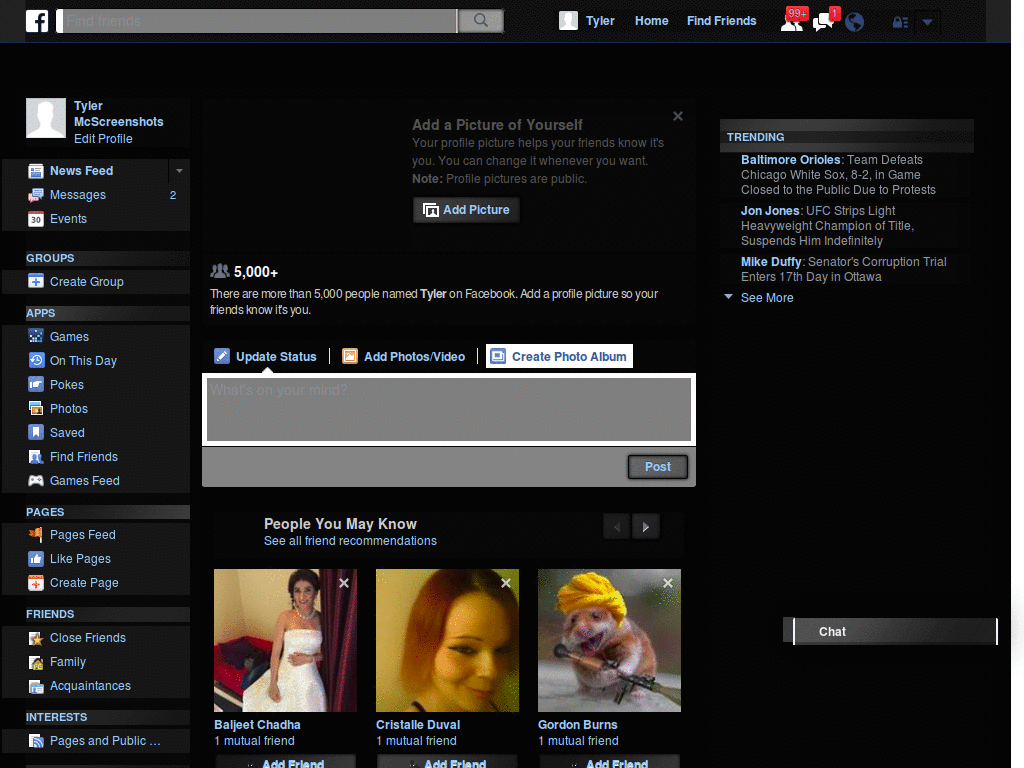Select Add Photos/Video tab
Screen dimensions: 1024x768
[404, 357]
